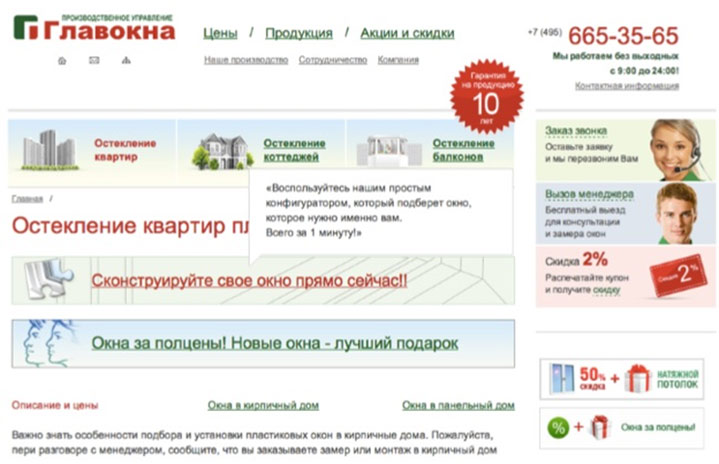
Task: Open Наше производство submenu link
Action: [246, 60]
